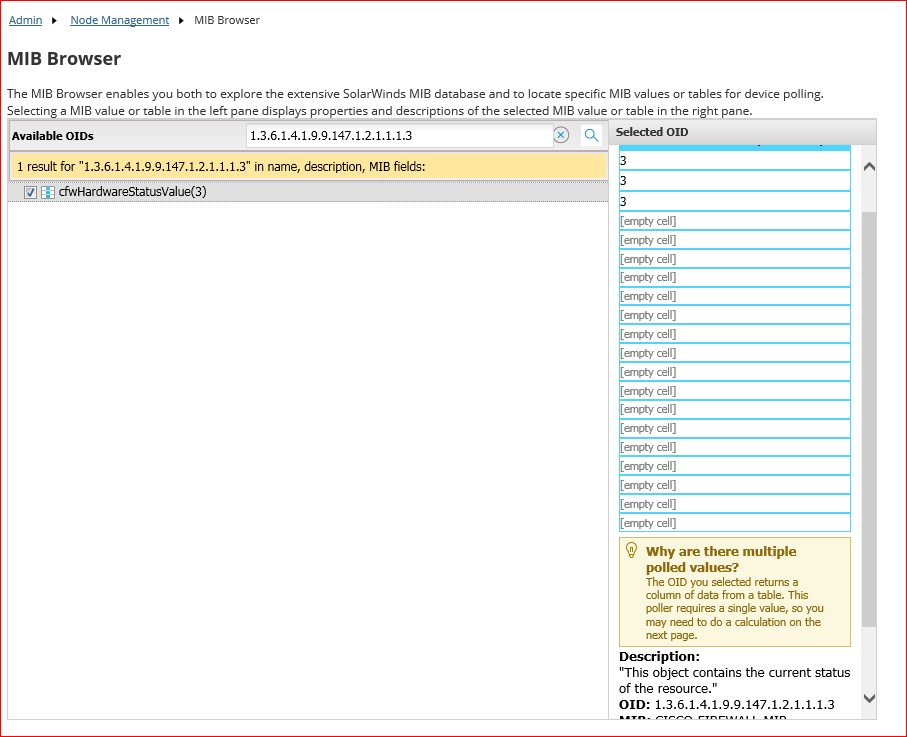
Task: Click the table icon beside cfwHardwareStatusValue
Action: click(48, 192)
